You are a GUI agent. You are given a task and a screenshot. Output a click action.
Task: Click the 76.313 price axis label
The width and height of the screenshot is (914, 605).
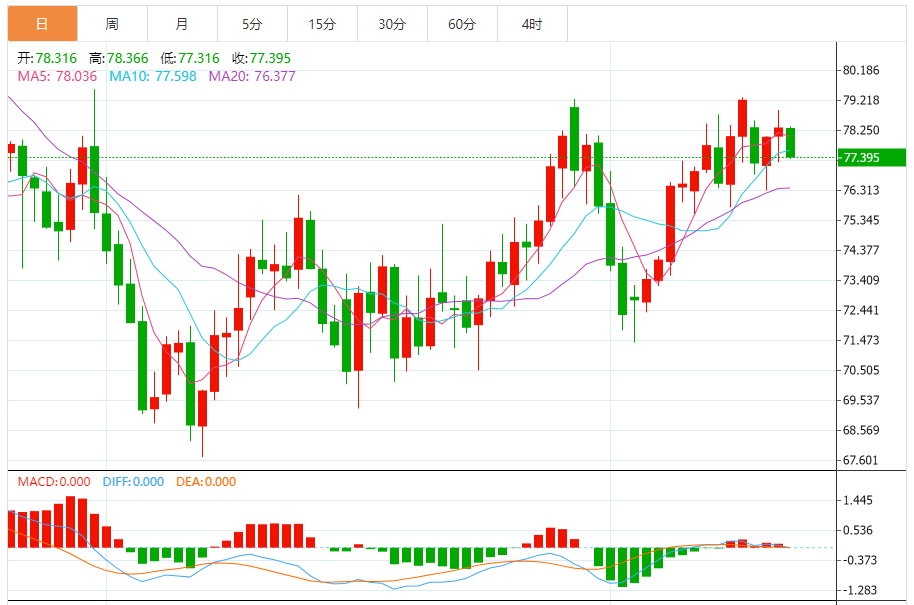(861, 191)
